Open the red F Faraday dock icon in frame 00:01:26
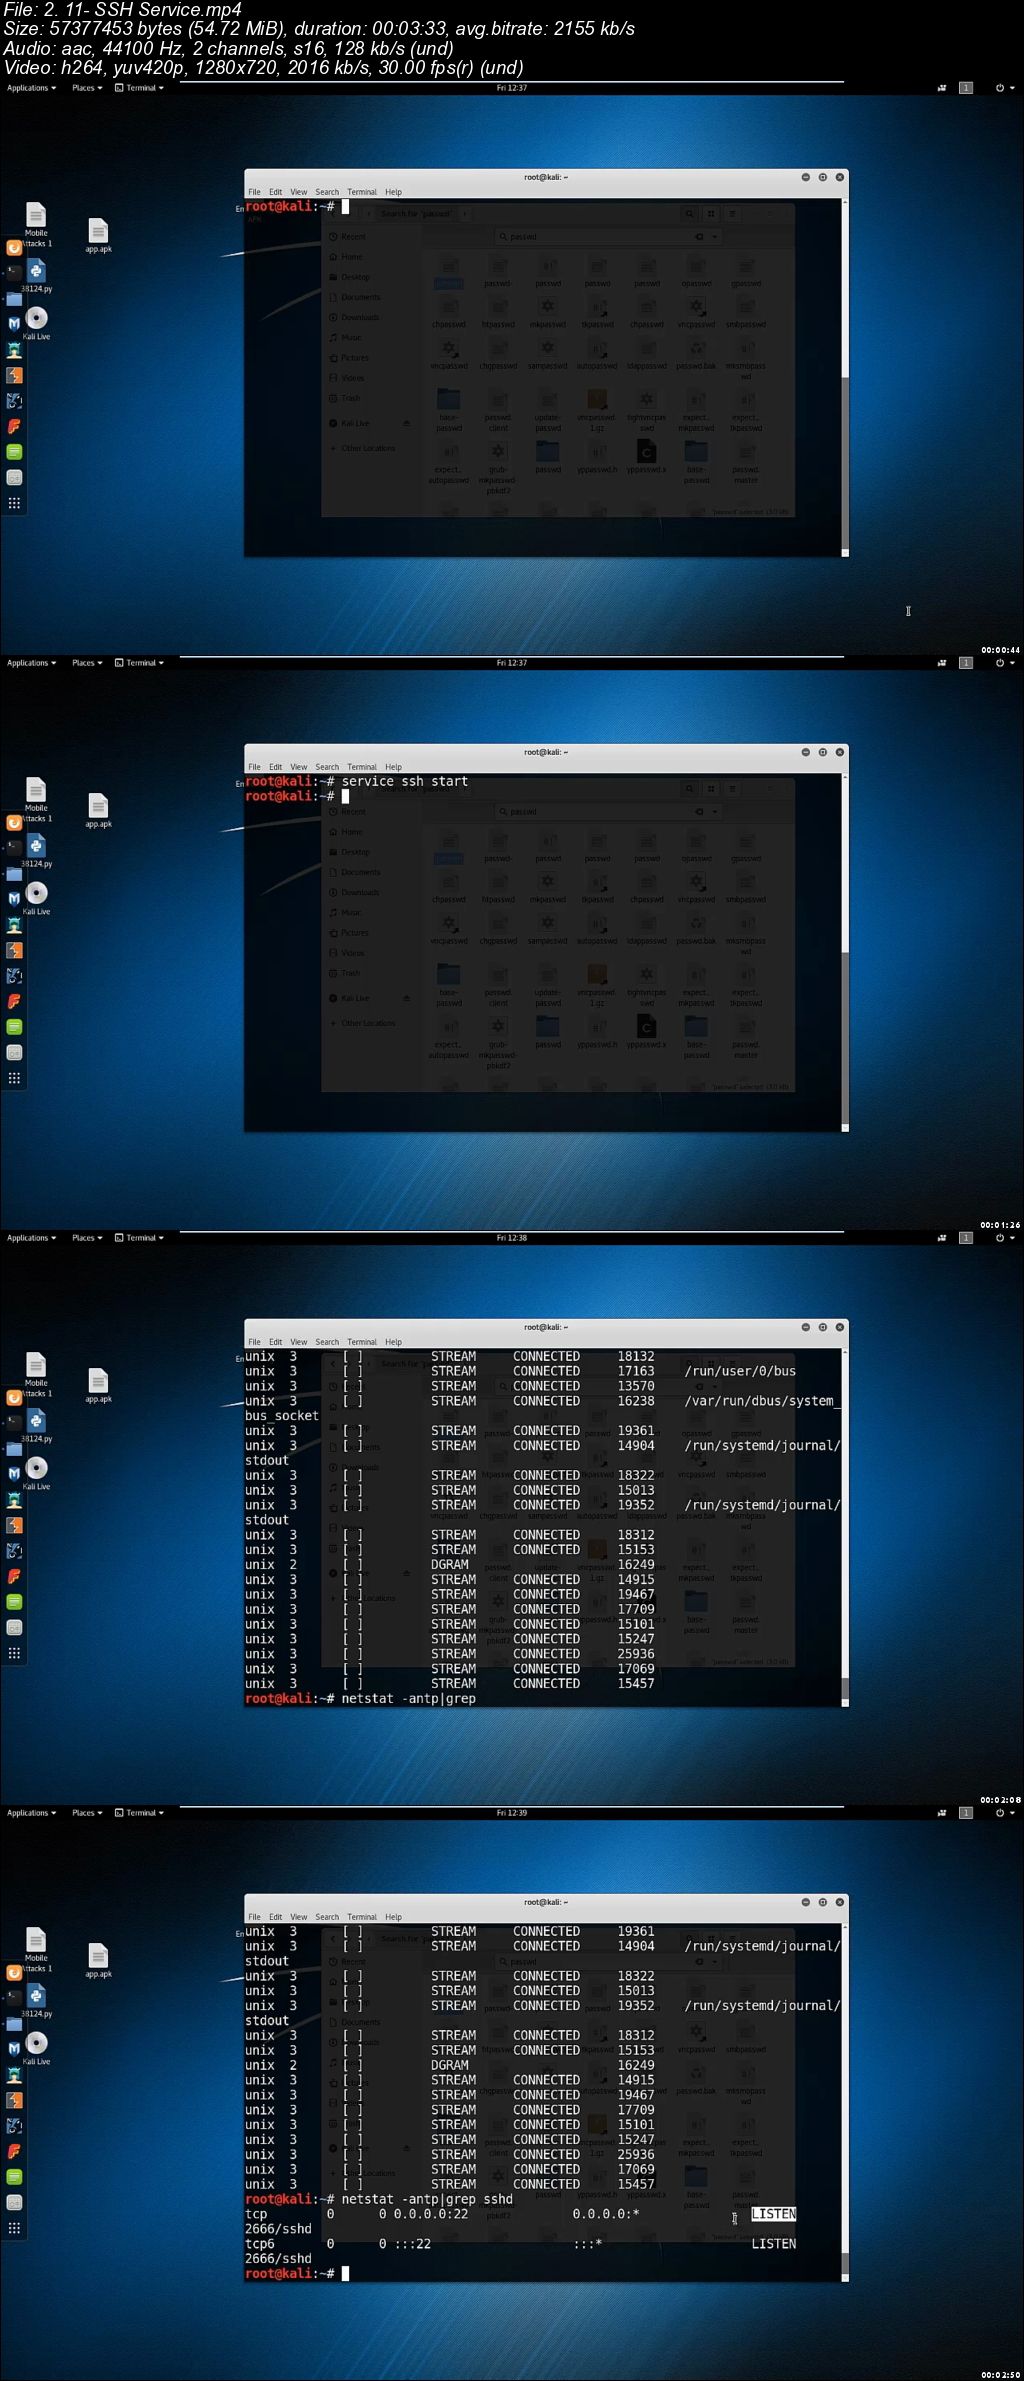This screenshot has width=1024, height=2381. click(x=14, y=1001)
